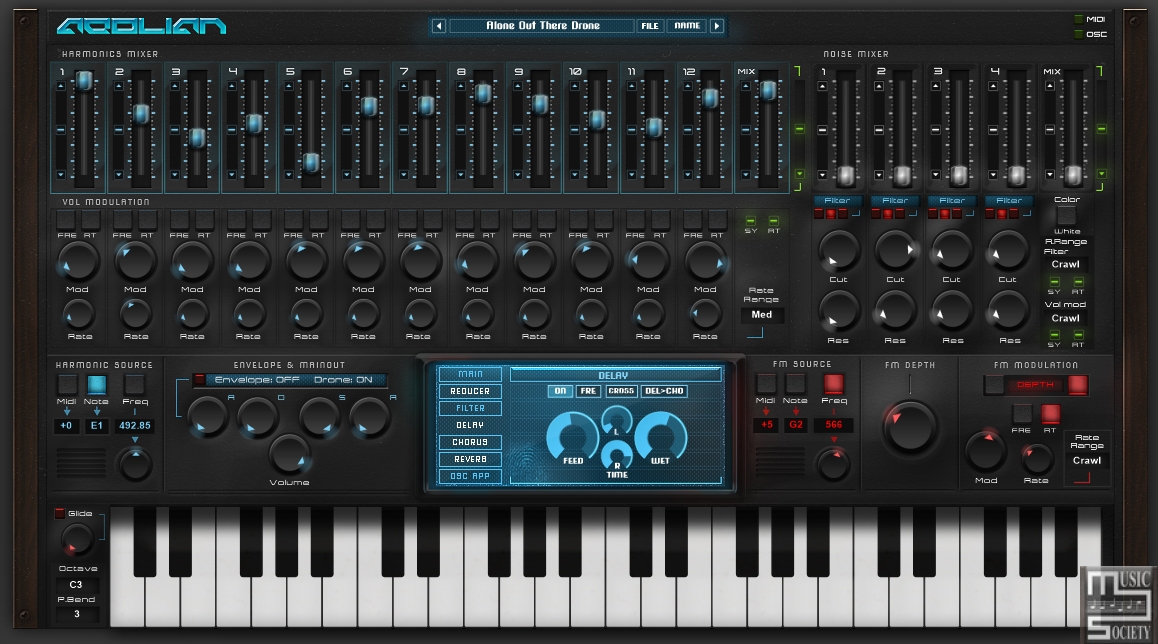
Task: Open FM Source note G2 selector
Action: coord(795,425)
